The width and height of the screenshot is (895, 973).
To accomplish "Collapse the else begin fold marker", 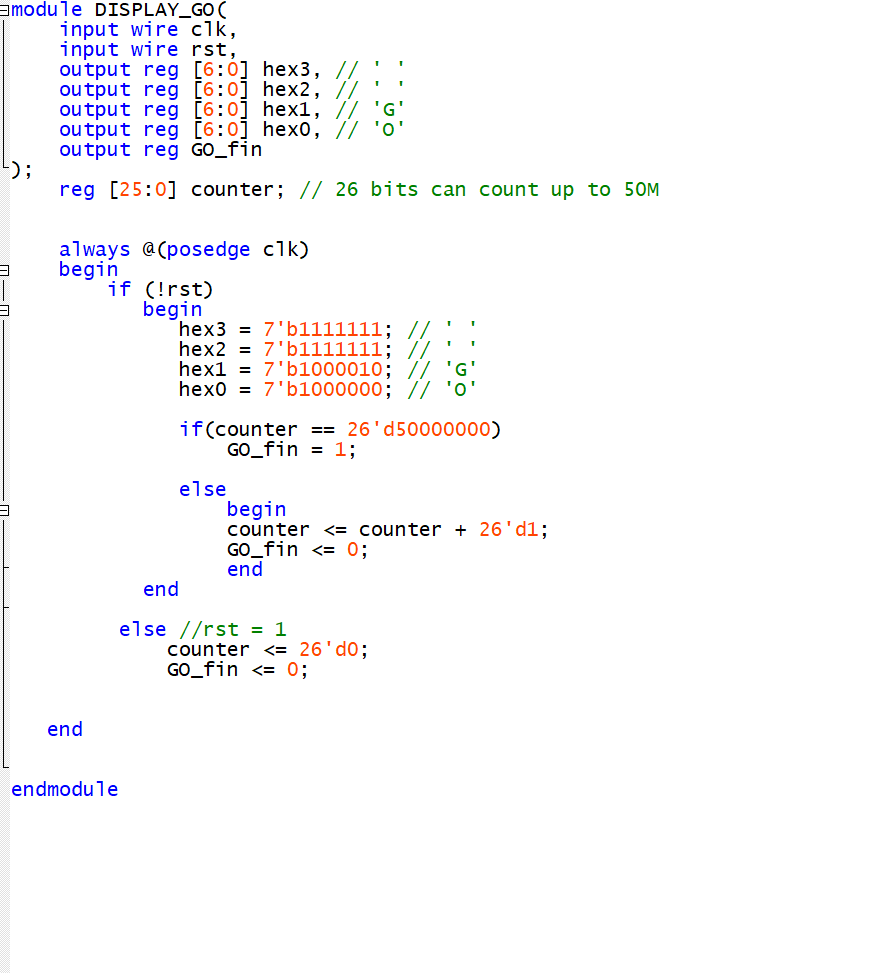I will click(x=3, y=510).
